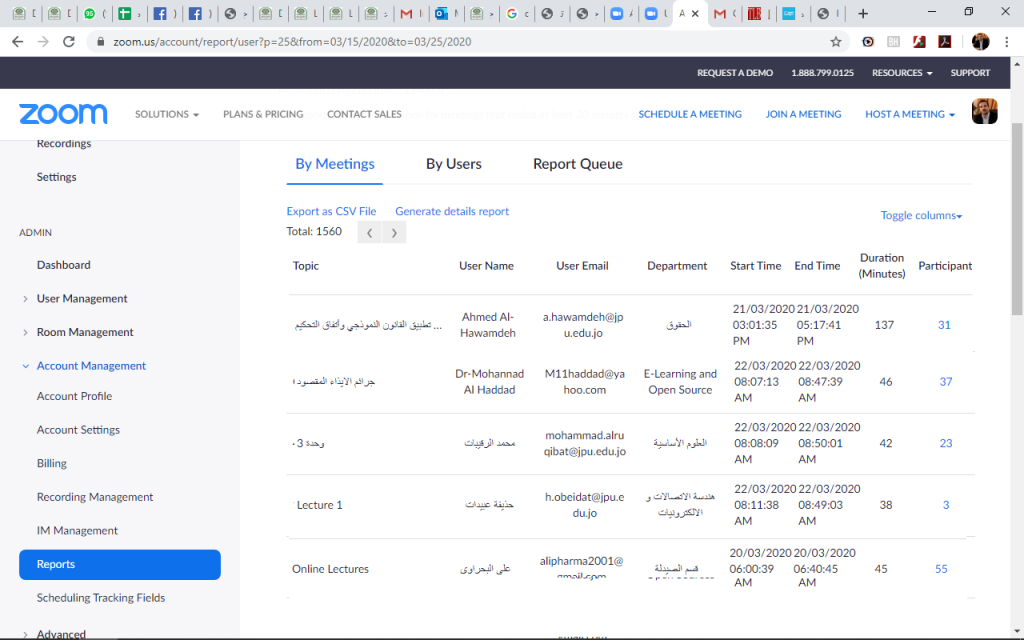Viewport: 1024px width, 640px height.
Task: Open the Report Queue tab
Action: click(x=577, y=165)
